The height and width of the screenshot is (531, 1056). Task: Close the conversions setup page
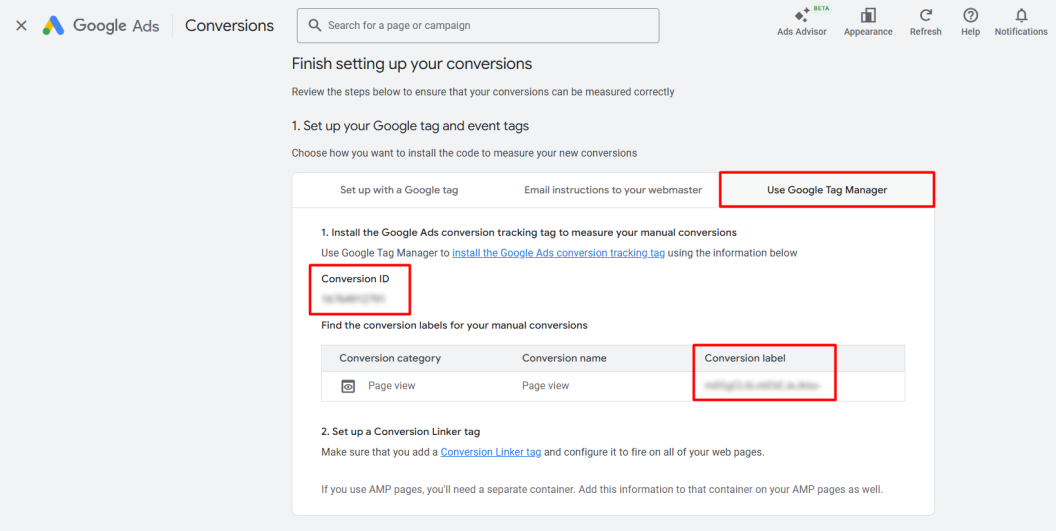coord(21,26)
